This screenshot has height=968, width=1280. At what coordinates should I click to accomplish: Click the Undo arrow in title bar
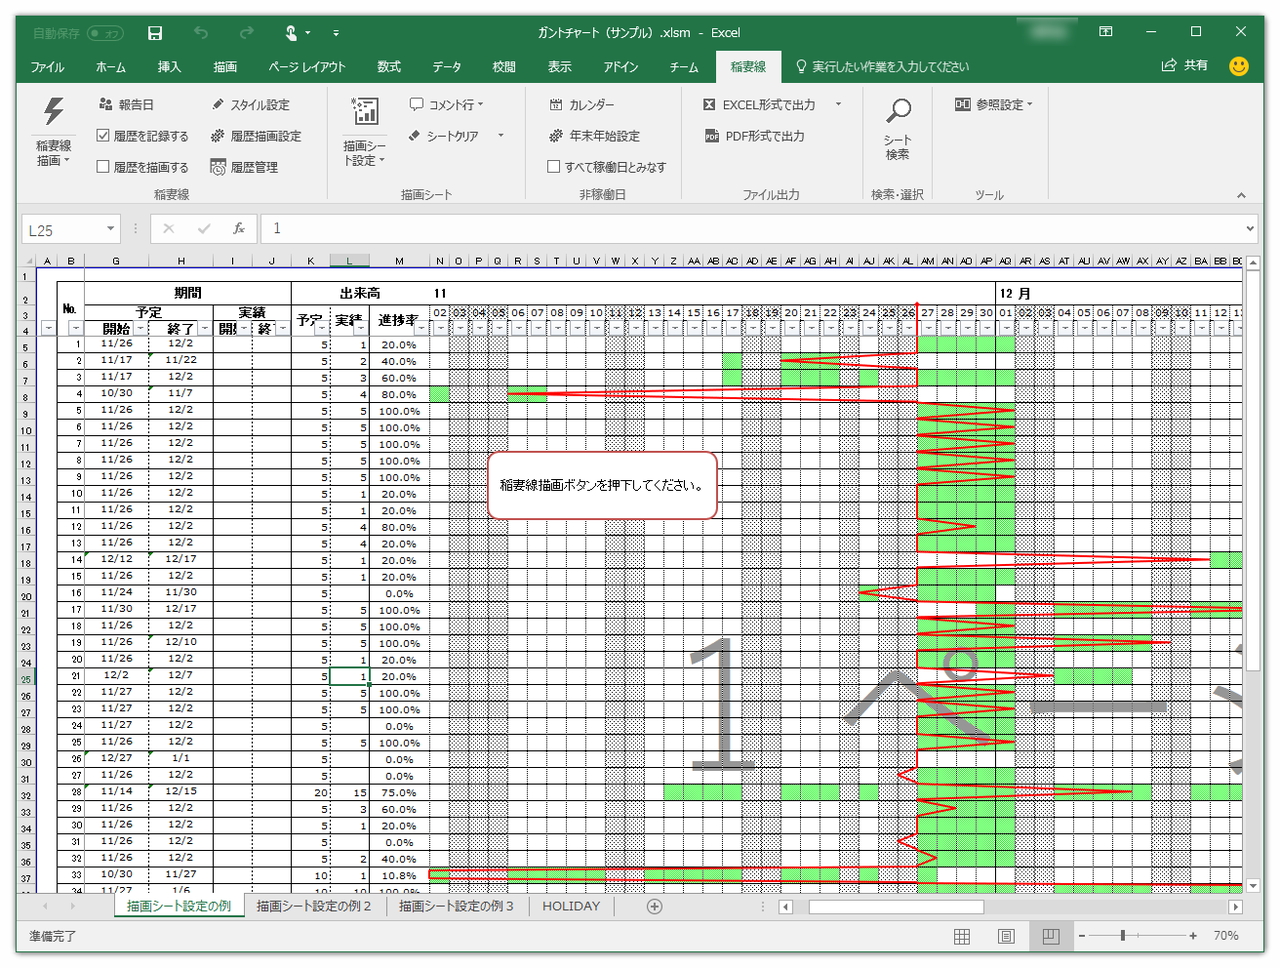201,33
